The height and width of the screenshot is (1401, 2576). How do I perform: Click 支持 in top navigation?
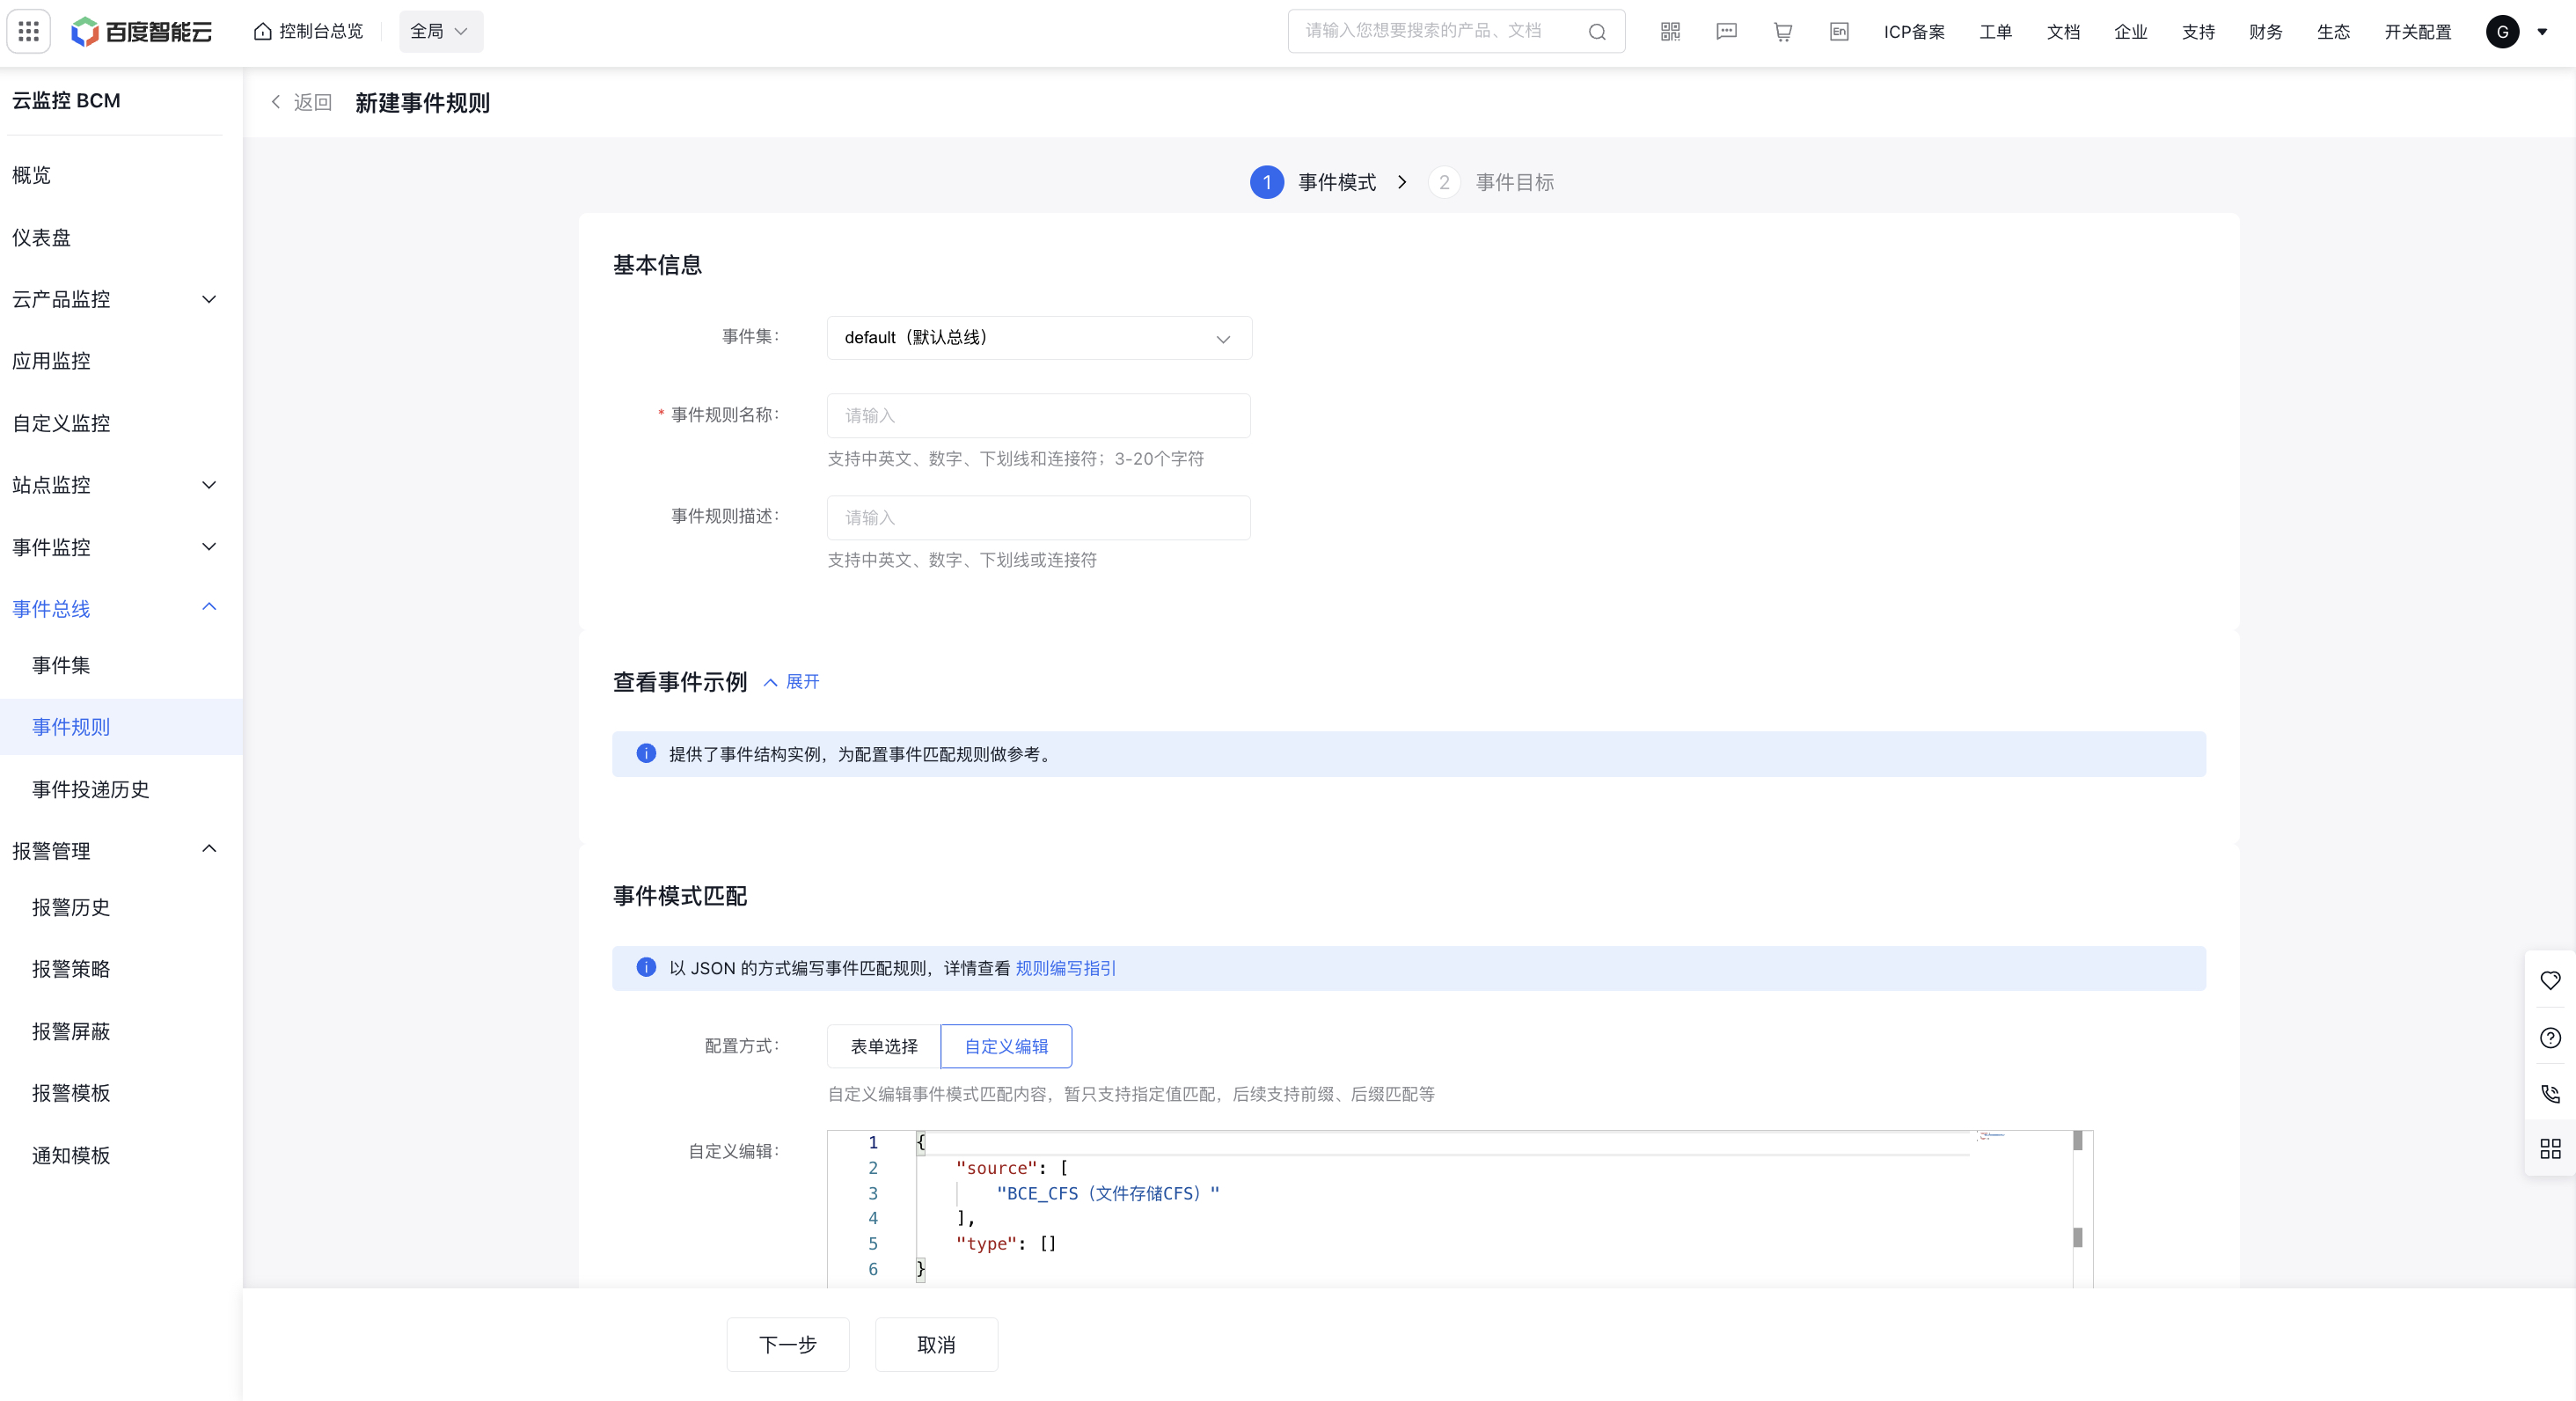coord(2198,32)
